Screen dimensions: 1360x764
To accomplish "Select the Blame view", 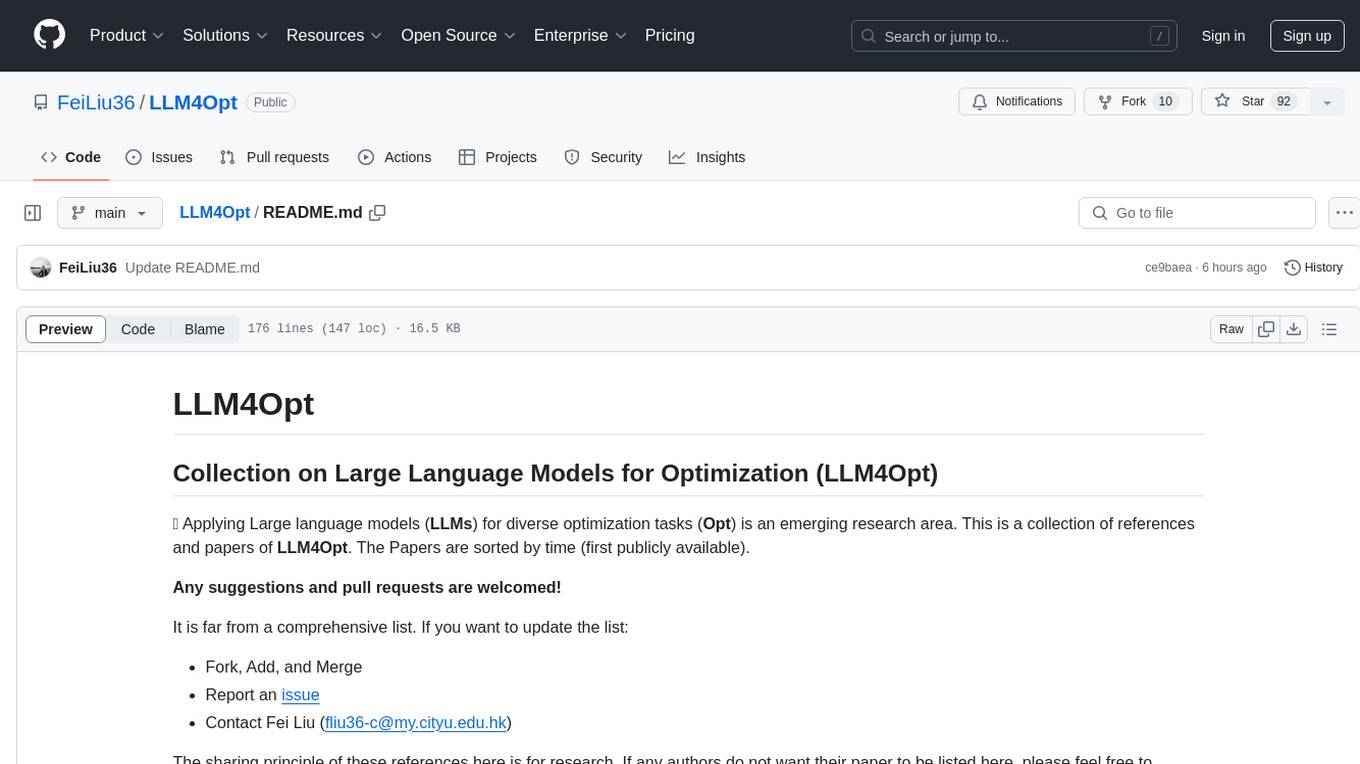I will tap(205, 329).
